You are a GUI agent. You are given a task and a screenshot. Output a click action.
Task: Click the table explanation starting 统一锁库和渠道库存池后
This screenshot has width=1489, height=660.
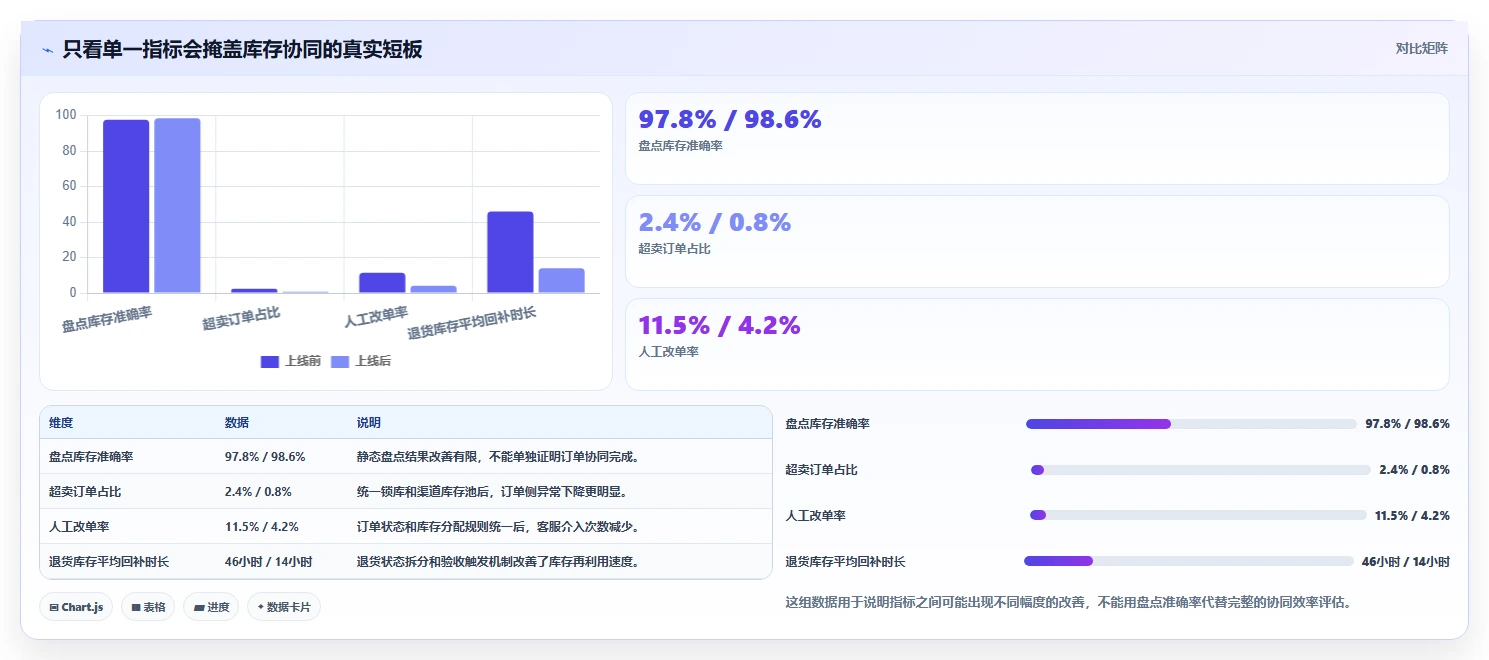point(492,492)
